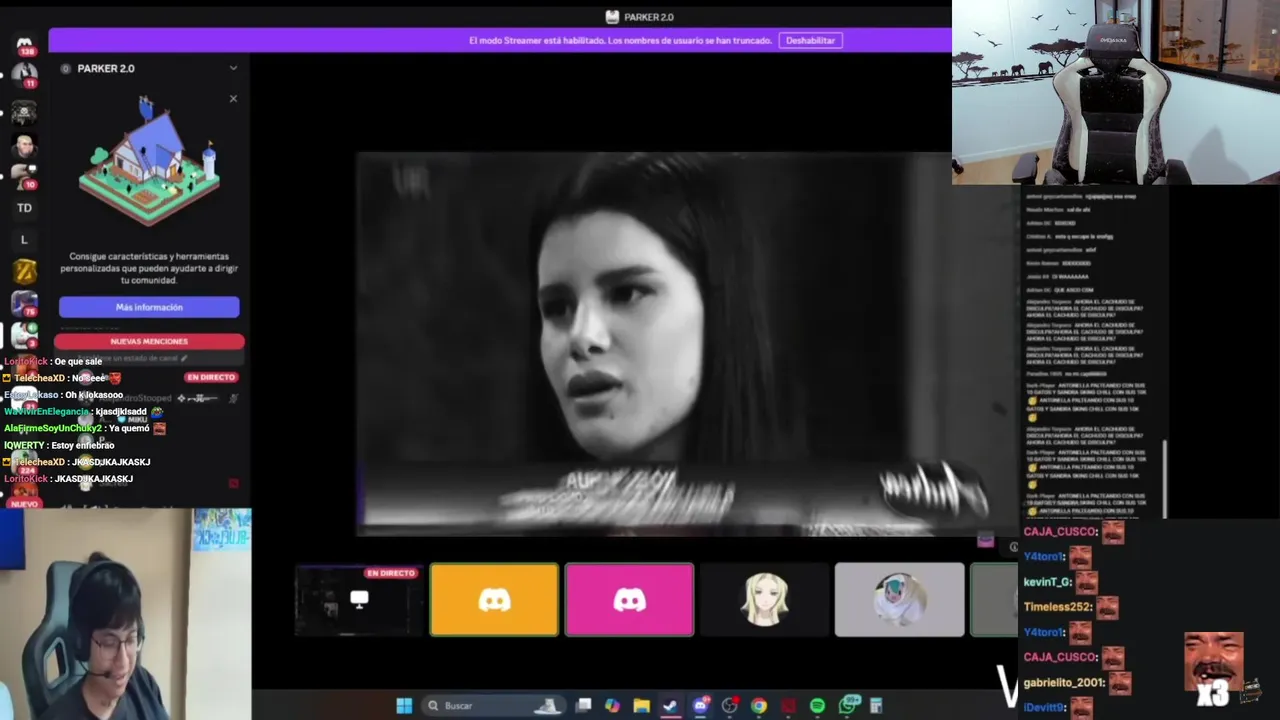The width and height of the screenshot is (1280, 720).
Task: Click the streamed chat scrollbar thumb
Action: click(x=1163, y=477)
